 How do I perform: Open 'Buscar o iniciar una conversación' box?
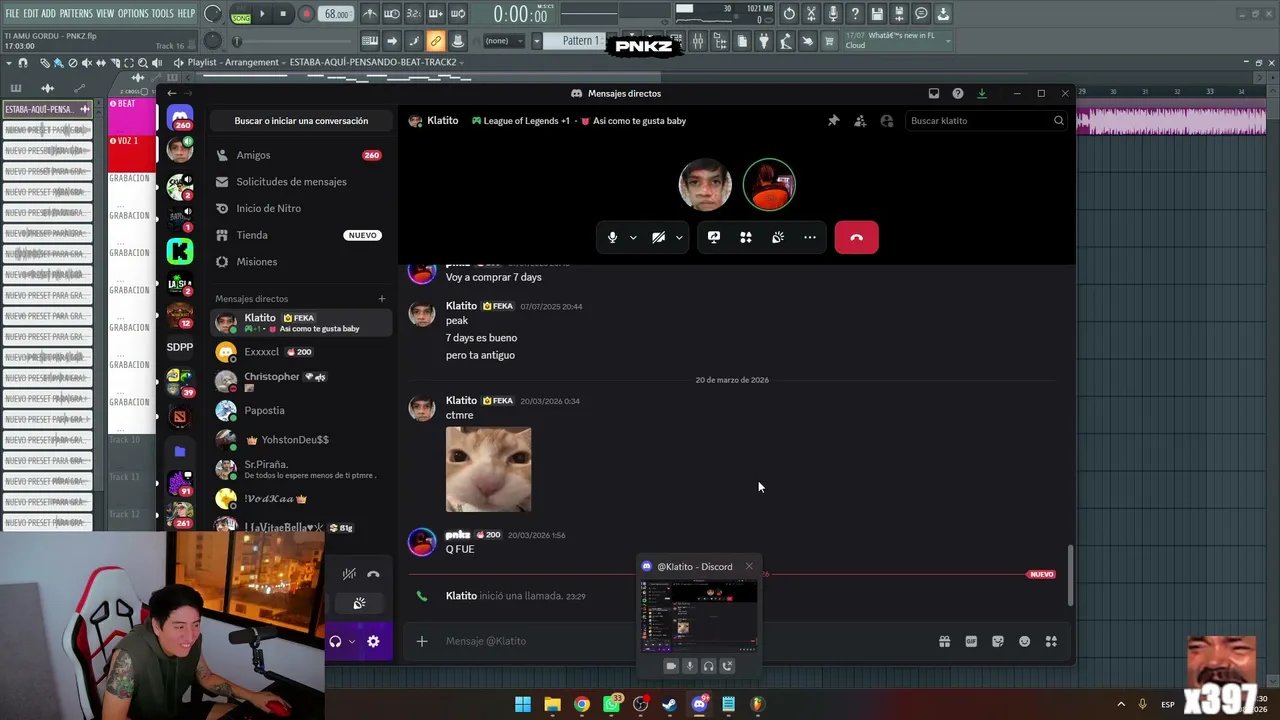(301, 121)
